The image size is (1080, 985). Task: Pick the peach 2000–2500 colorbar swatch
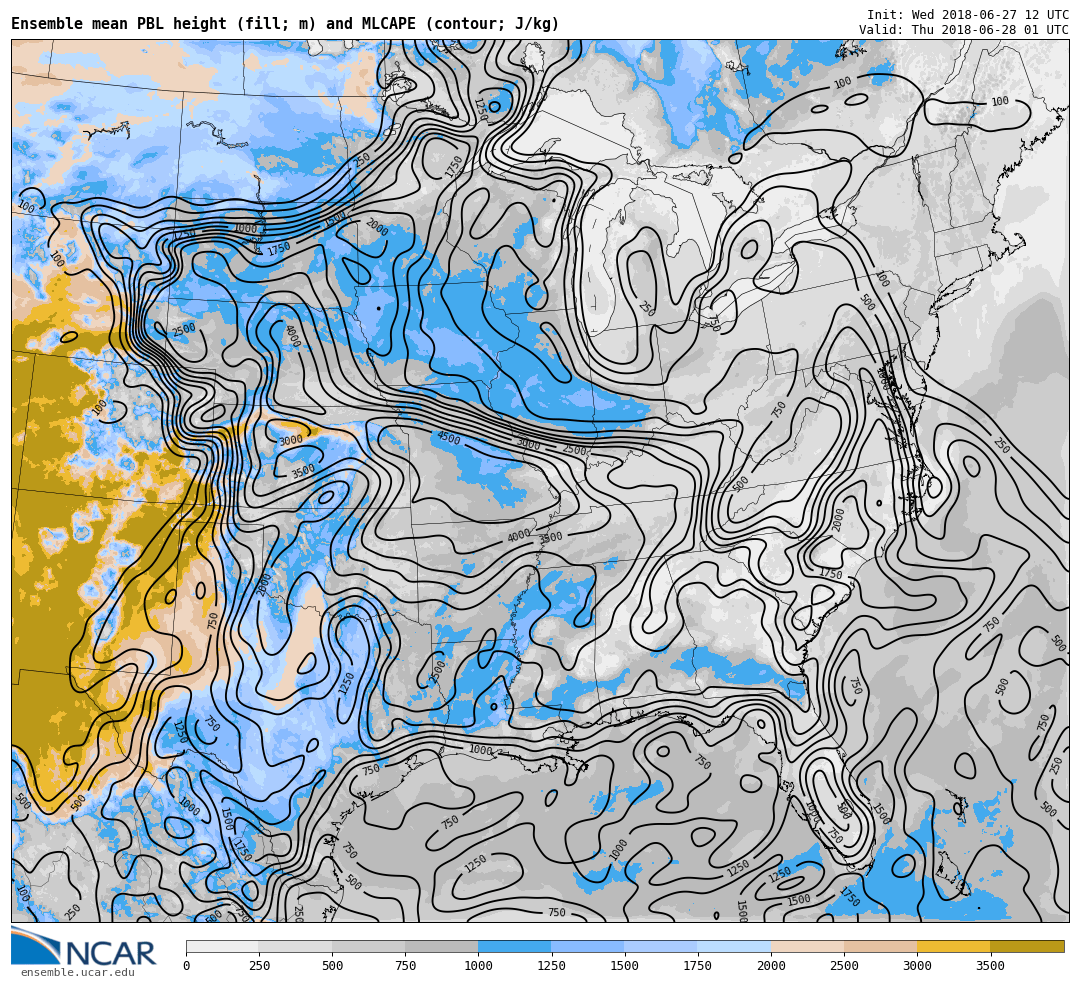[807, 946]
